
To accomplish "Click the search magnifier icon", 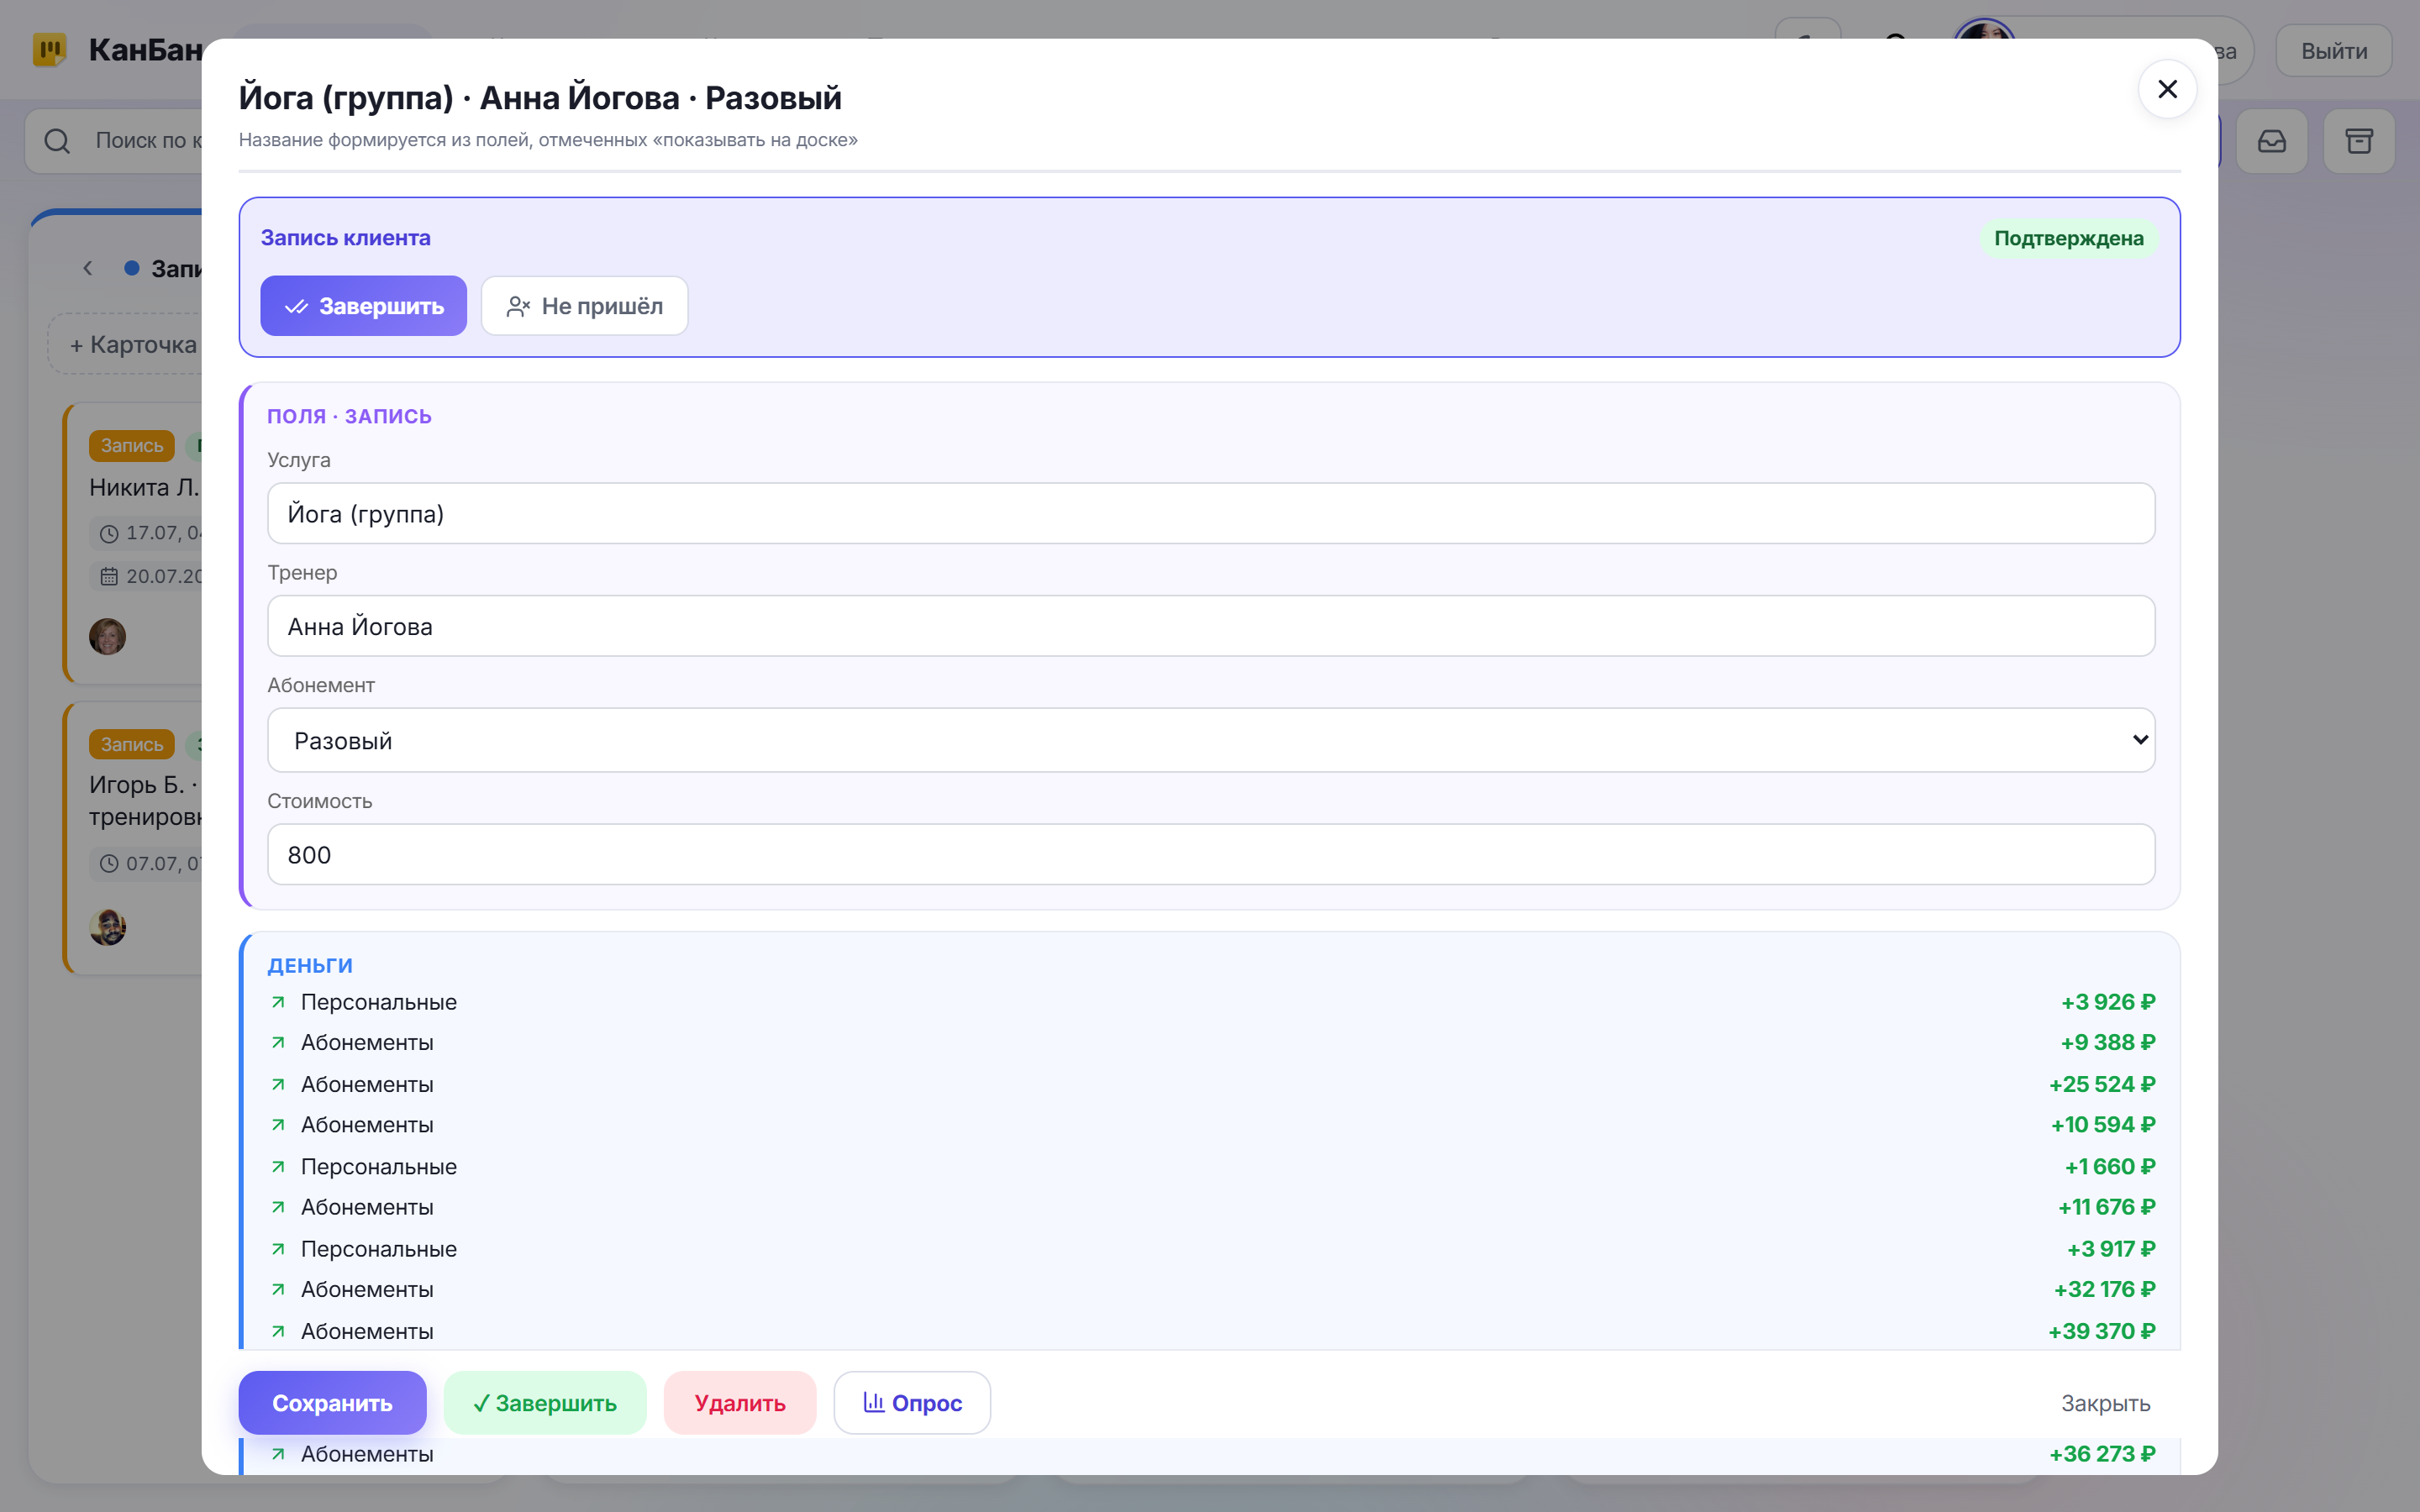I will [57, 141].
